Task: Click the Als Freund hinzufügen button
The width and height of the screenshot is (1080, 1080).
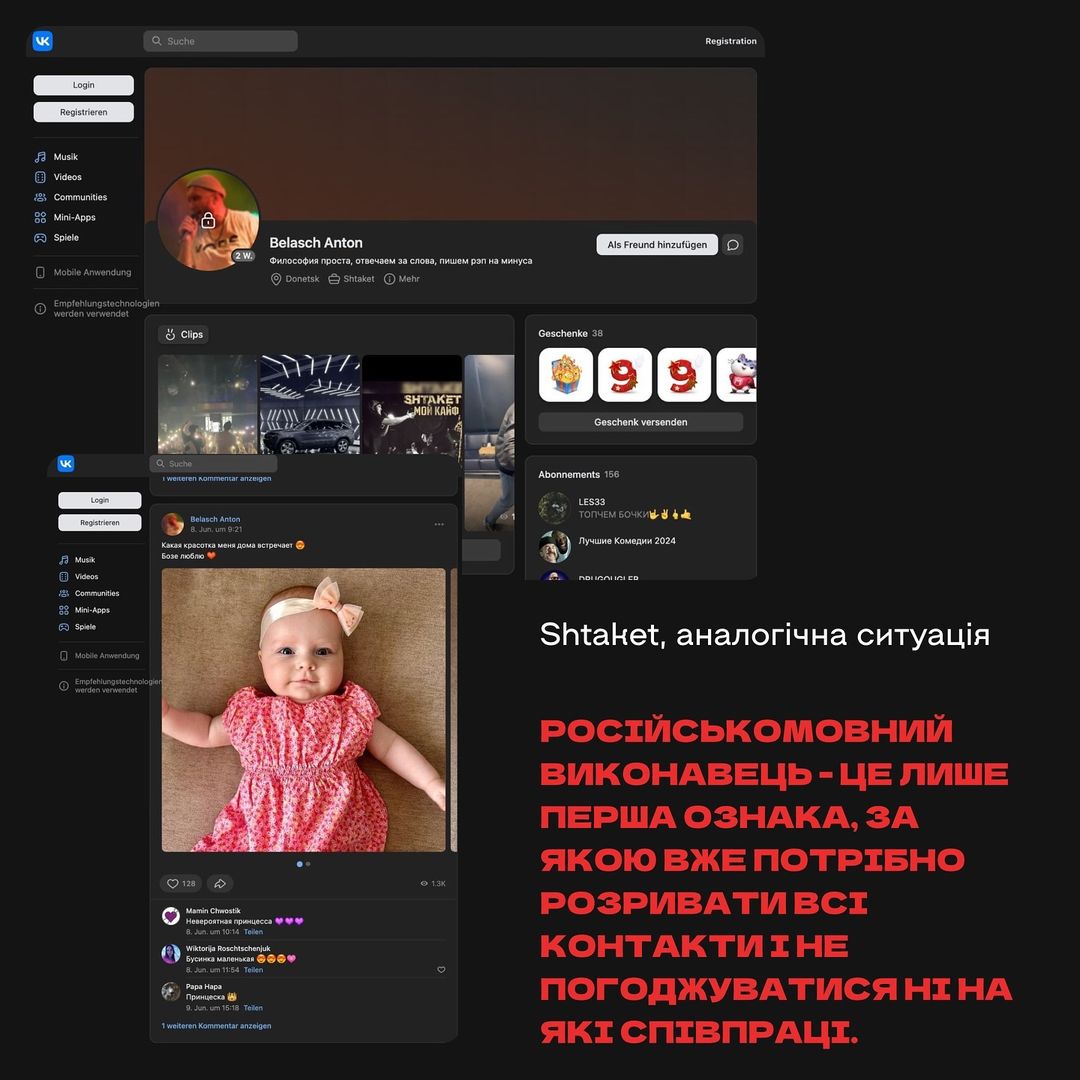Action: (657, 244)
